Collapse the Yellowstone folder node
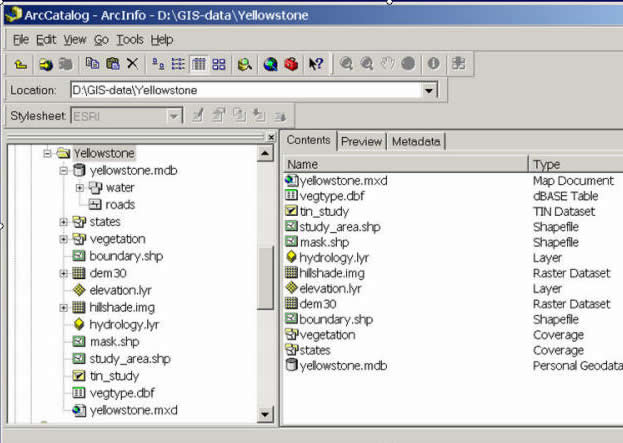 pos(47,153)
